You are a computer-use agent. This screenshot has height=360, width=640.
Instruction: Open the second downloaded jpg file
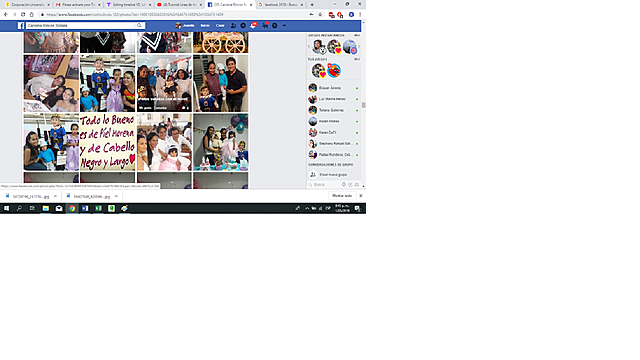click(x=89, y=196)
